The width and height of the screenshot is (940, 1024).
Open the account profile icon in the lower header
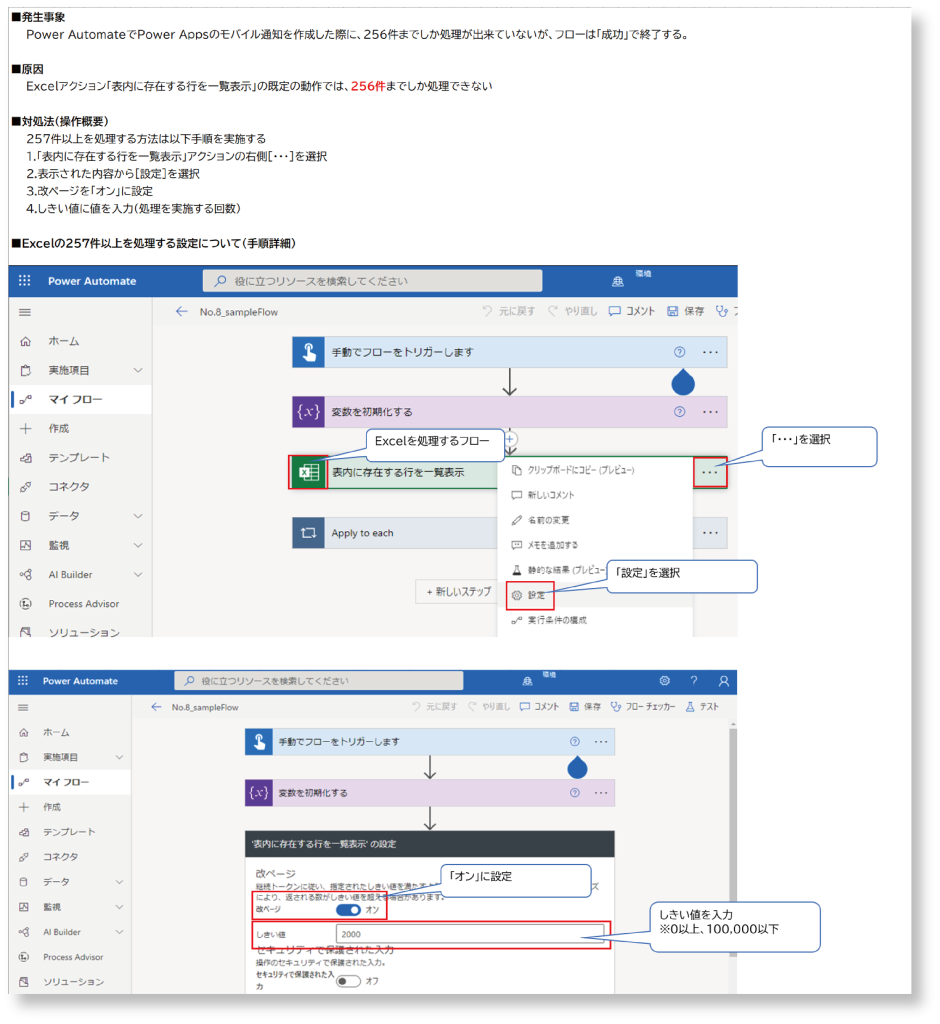(724, 681)
